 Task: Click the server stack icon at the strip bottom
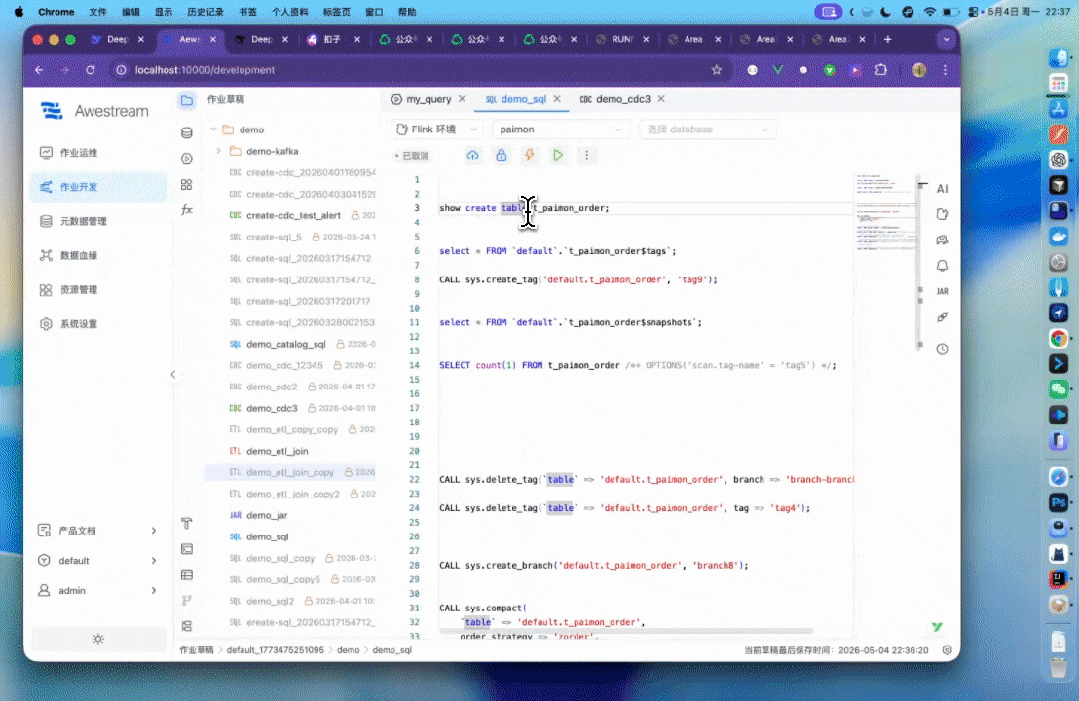click(186, 626)
